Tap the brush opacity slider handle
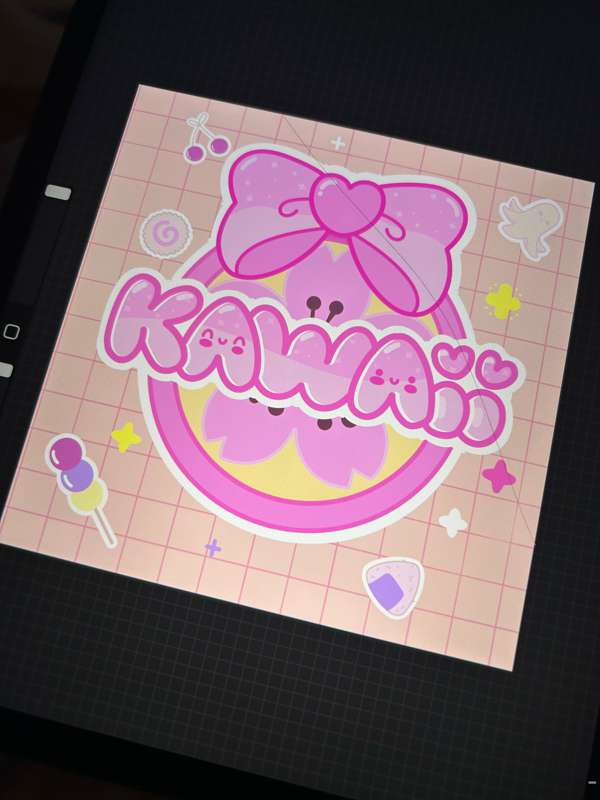The width and height of the screenshot is (600, 800). [x=5, y=370]
